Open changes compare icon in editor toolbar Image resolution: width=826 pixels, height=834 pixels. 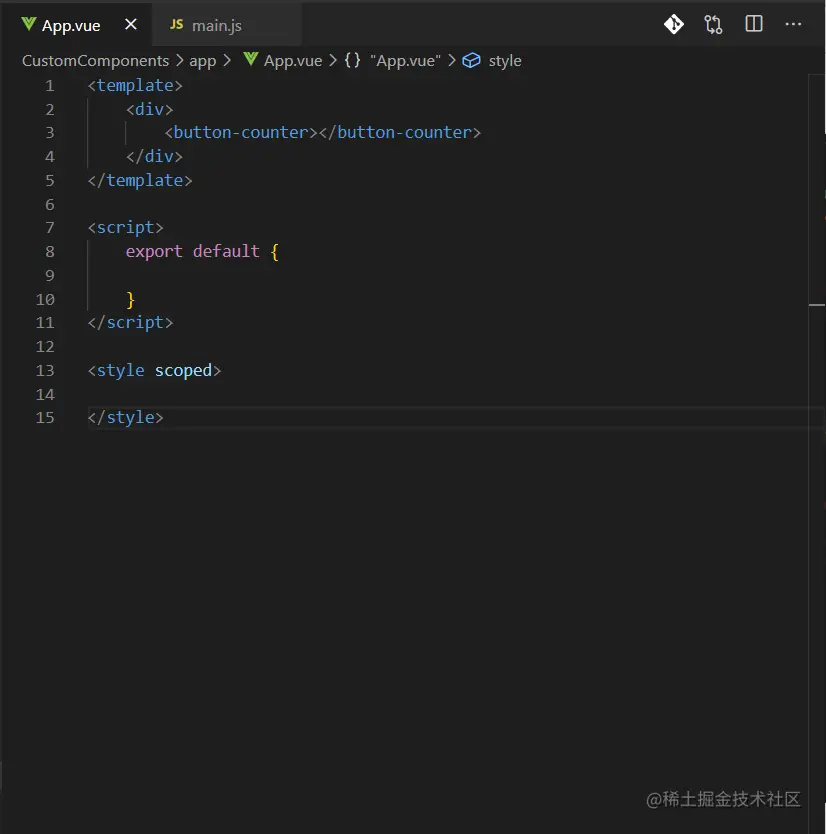(713, 24)
